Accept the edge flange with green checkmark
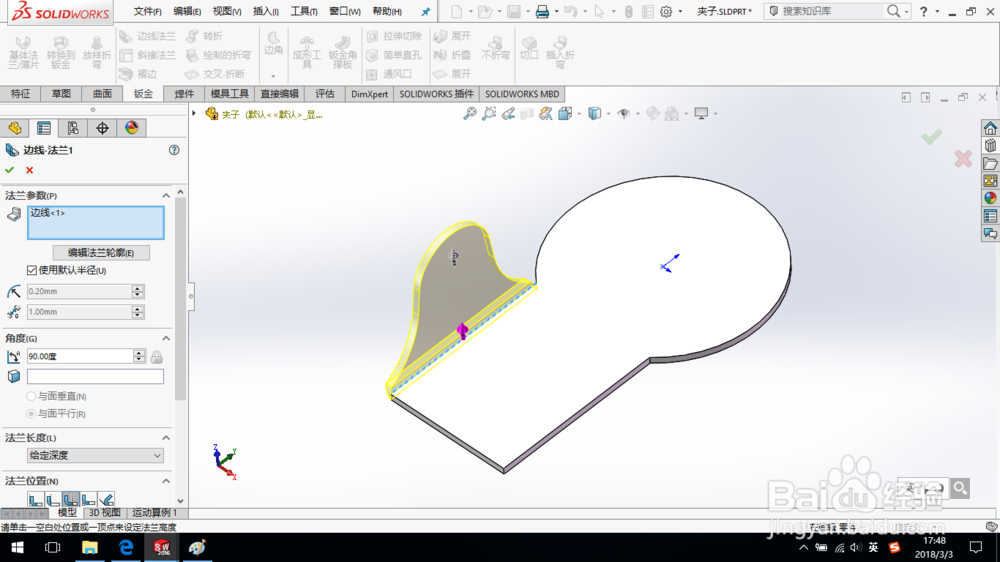The width and height of the screenshot is (1000, 562). (10, 170)
